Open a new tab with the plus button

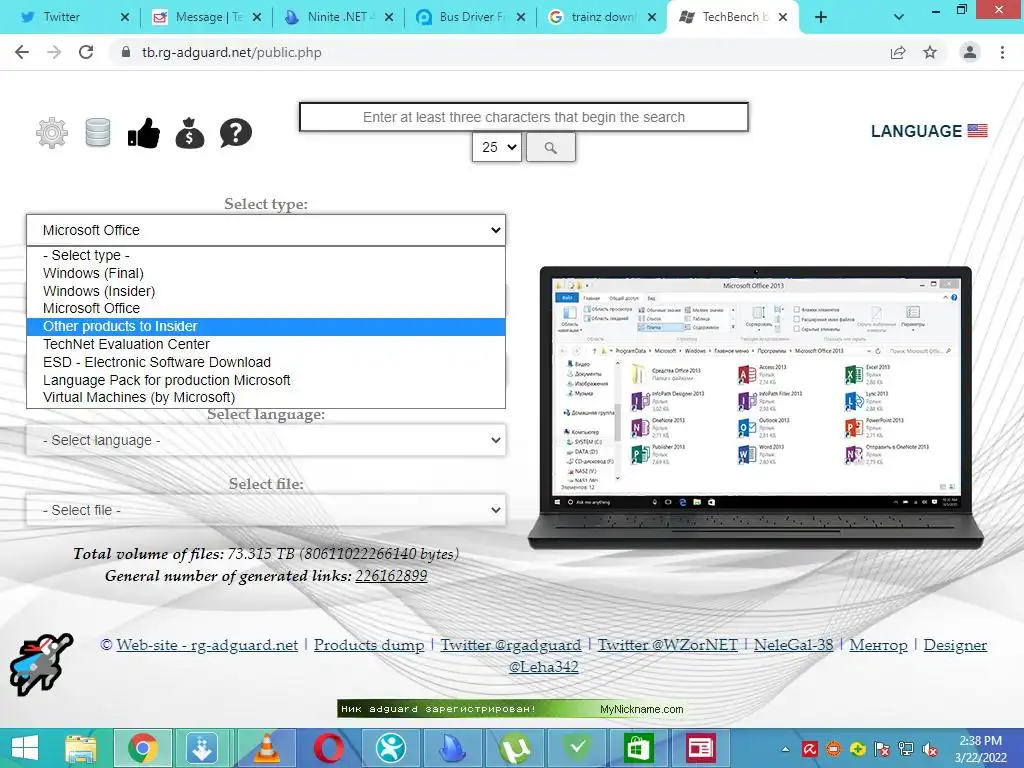[821, 18]
